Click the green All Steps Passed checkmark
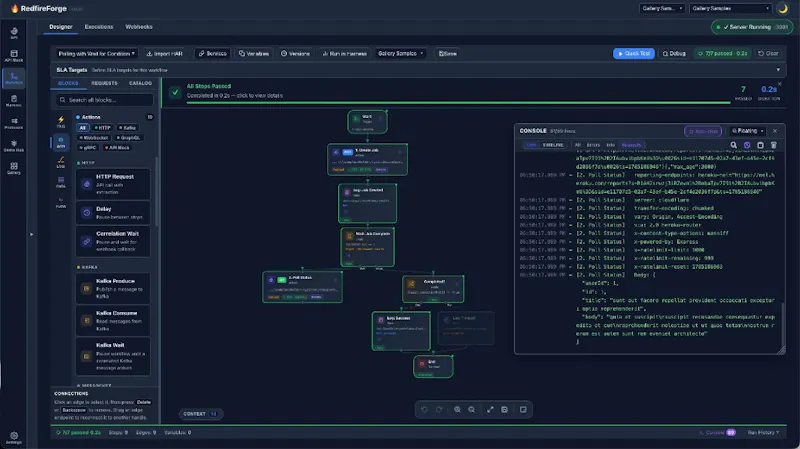 click(175, 92)
